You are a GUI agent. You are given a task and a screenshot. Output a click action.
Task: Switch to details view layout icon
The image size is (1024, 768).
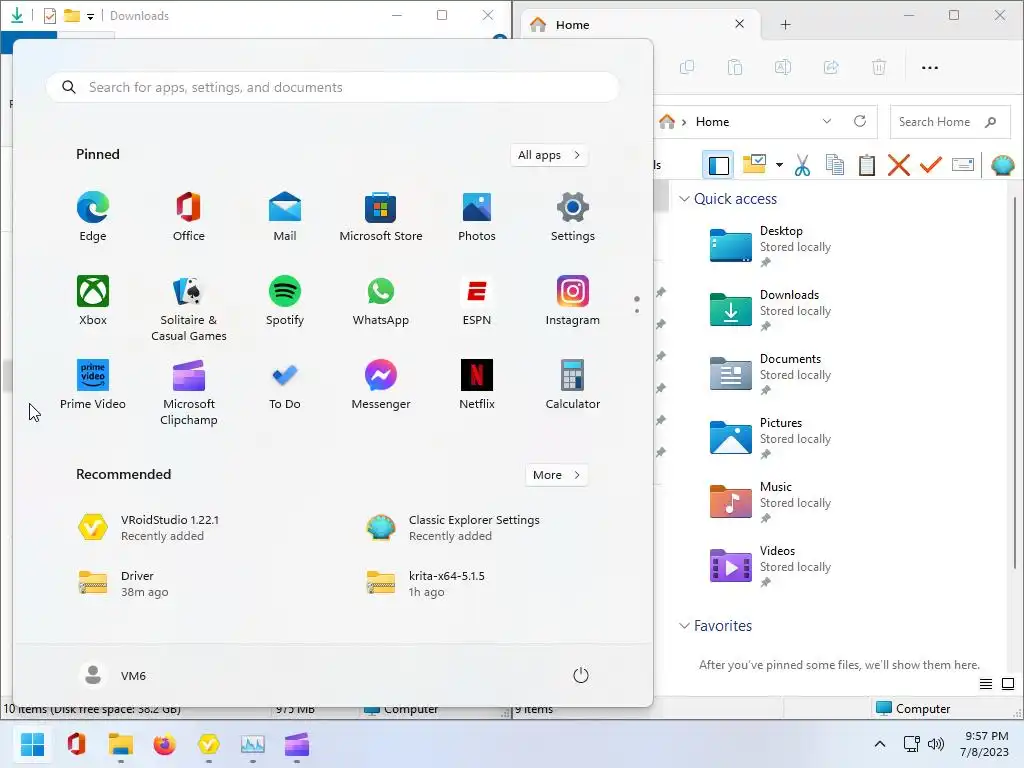pyautogui.click(x=985, y=684)
